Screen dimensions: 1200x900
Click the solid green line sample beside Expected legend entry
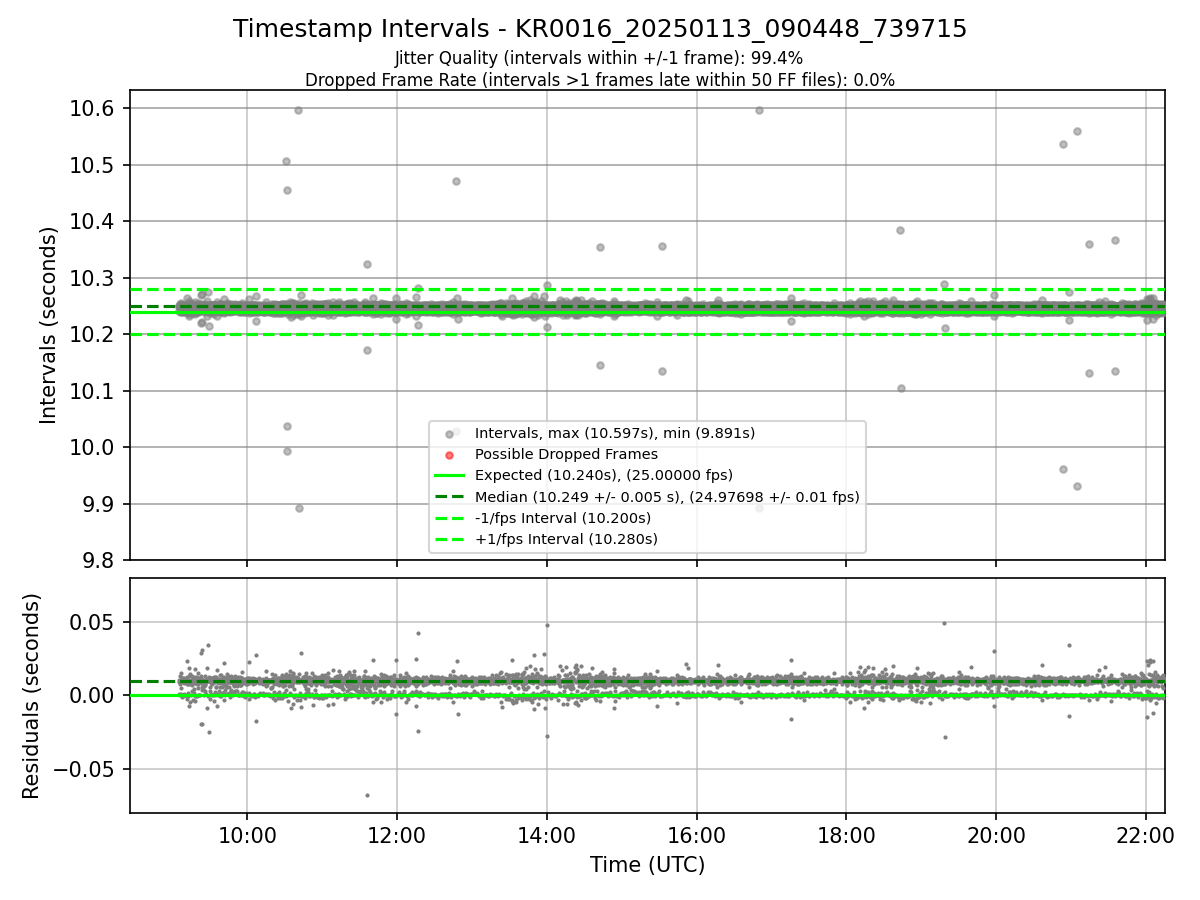tap(449, 476)
